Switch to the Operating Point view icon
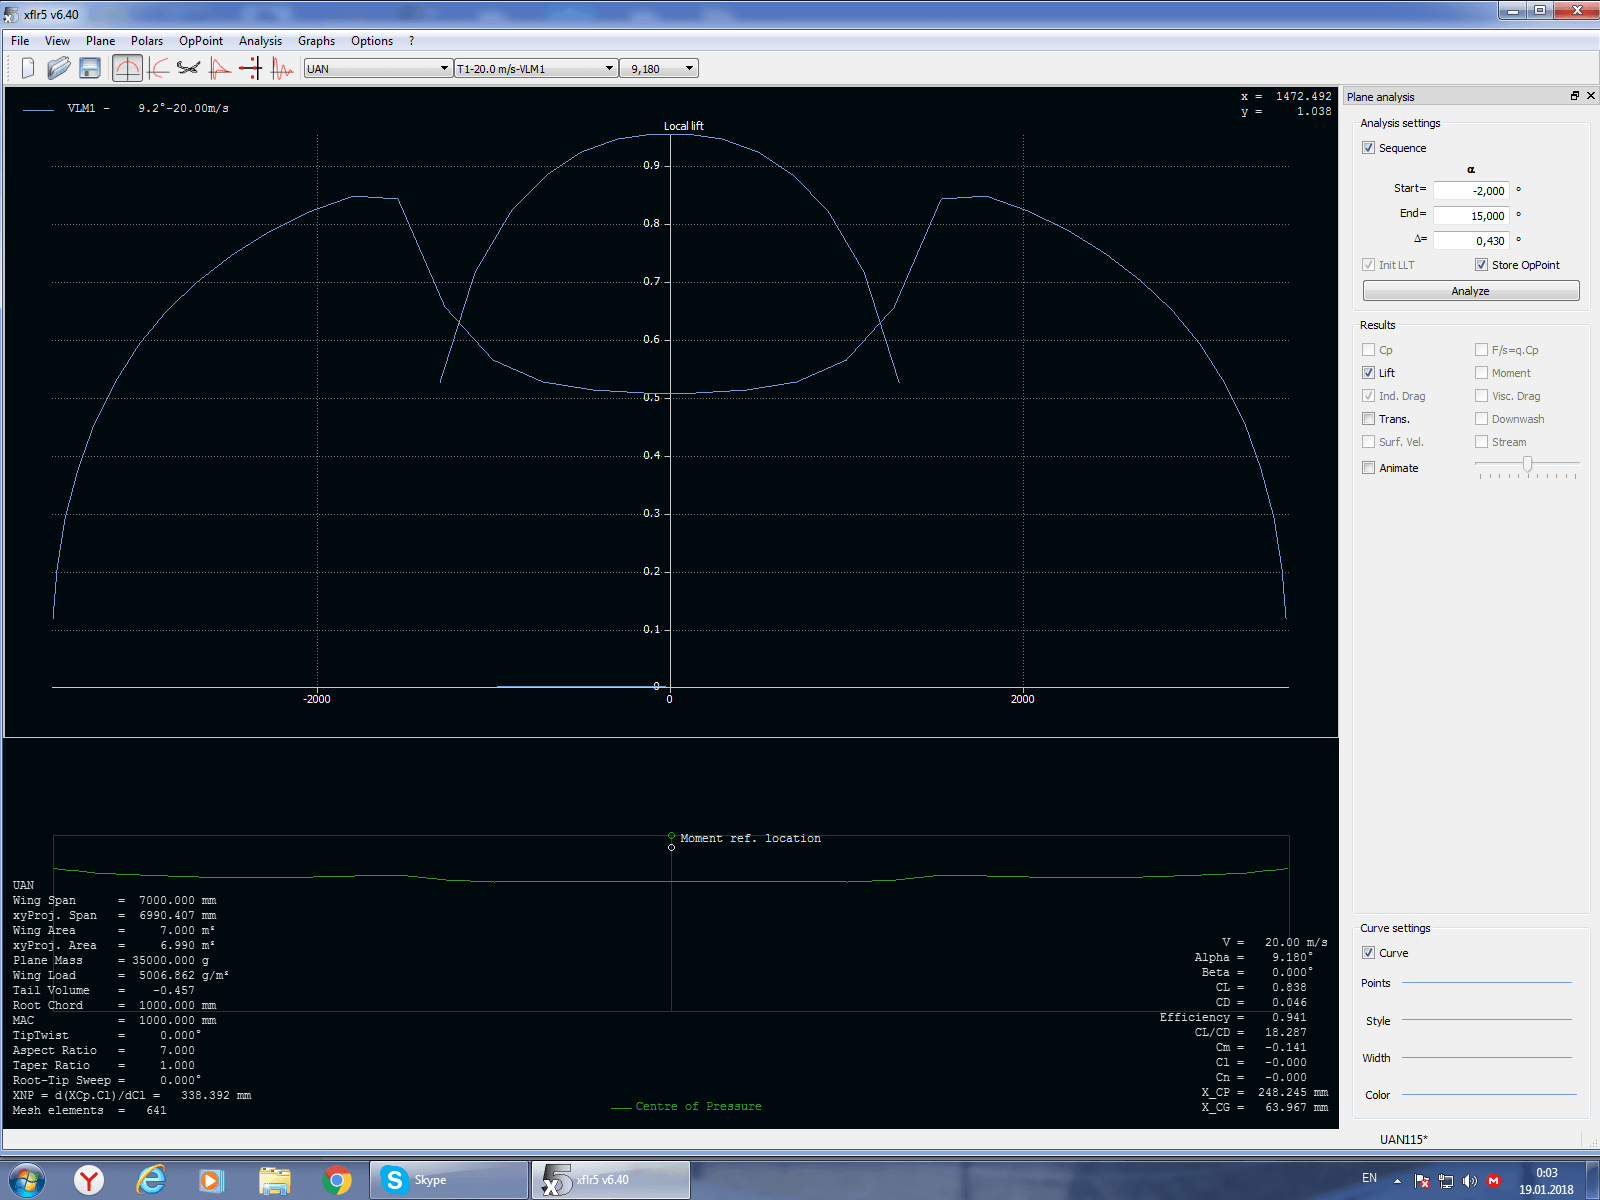1600x1200 pixels. click(x=127, y=68)
